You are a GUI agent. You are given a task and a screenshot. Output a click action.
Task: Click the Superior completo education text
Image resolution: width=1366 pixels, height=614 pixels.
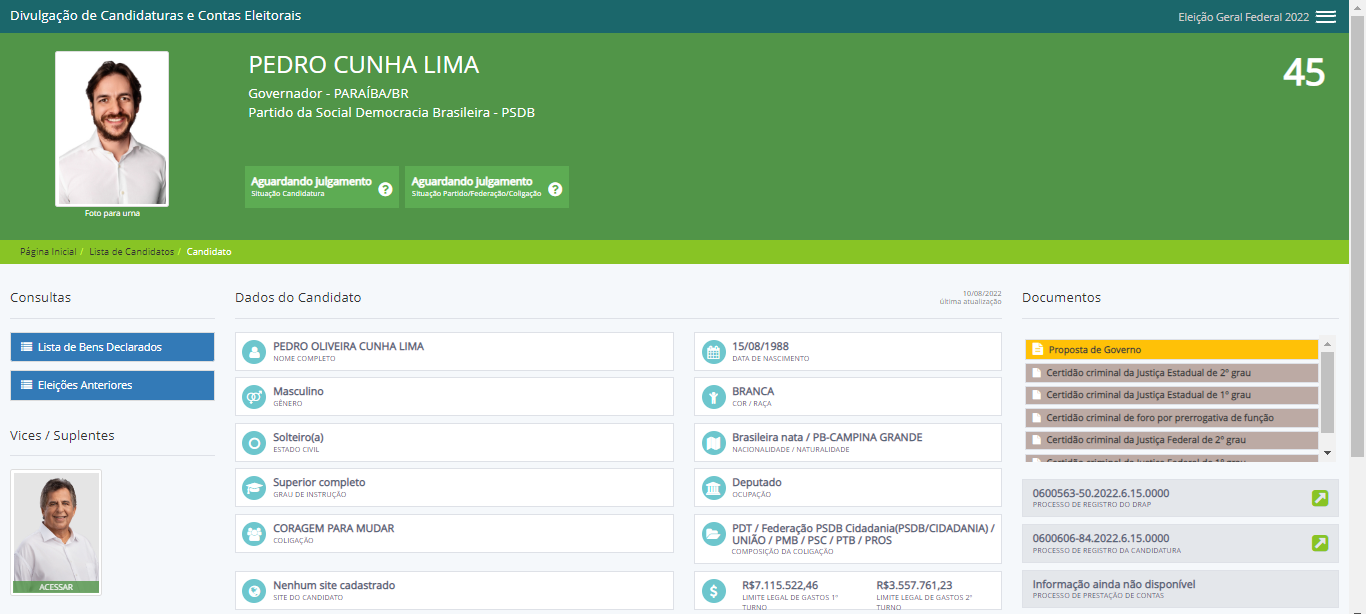(x=319, y=482)
